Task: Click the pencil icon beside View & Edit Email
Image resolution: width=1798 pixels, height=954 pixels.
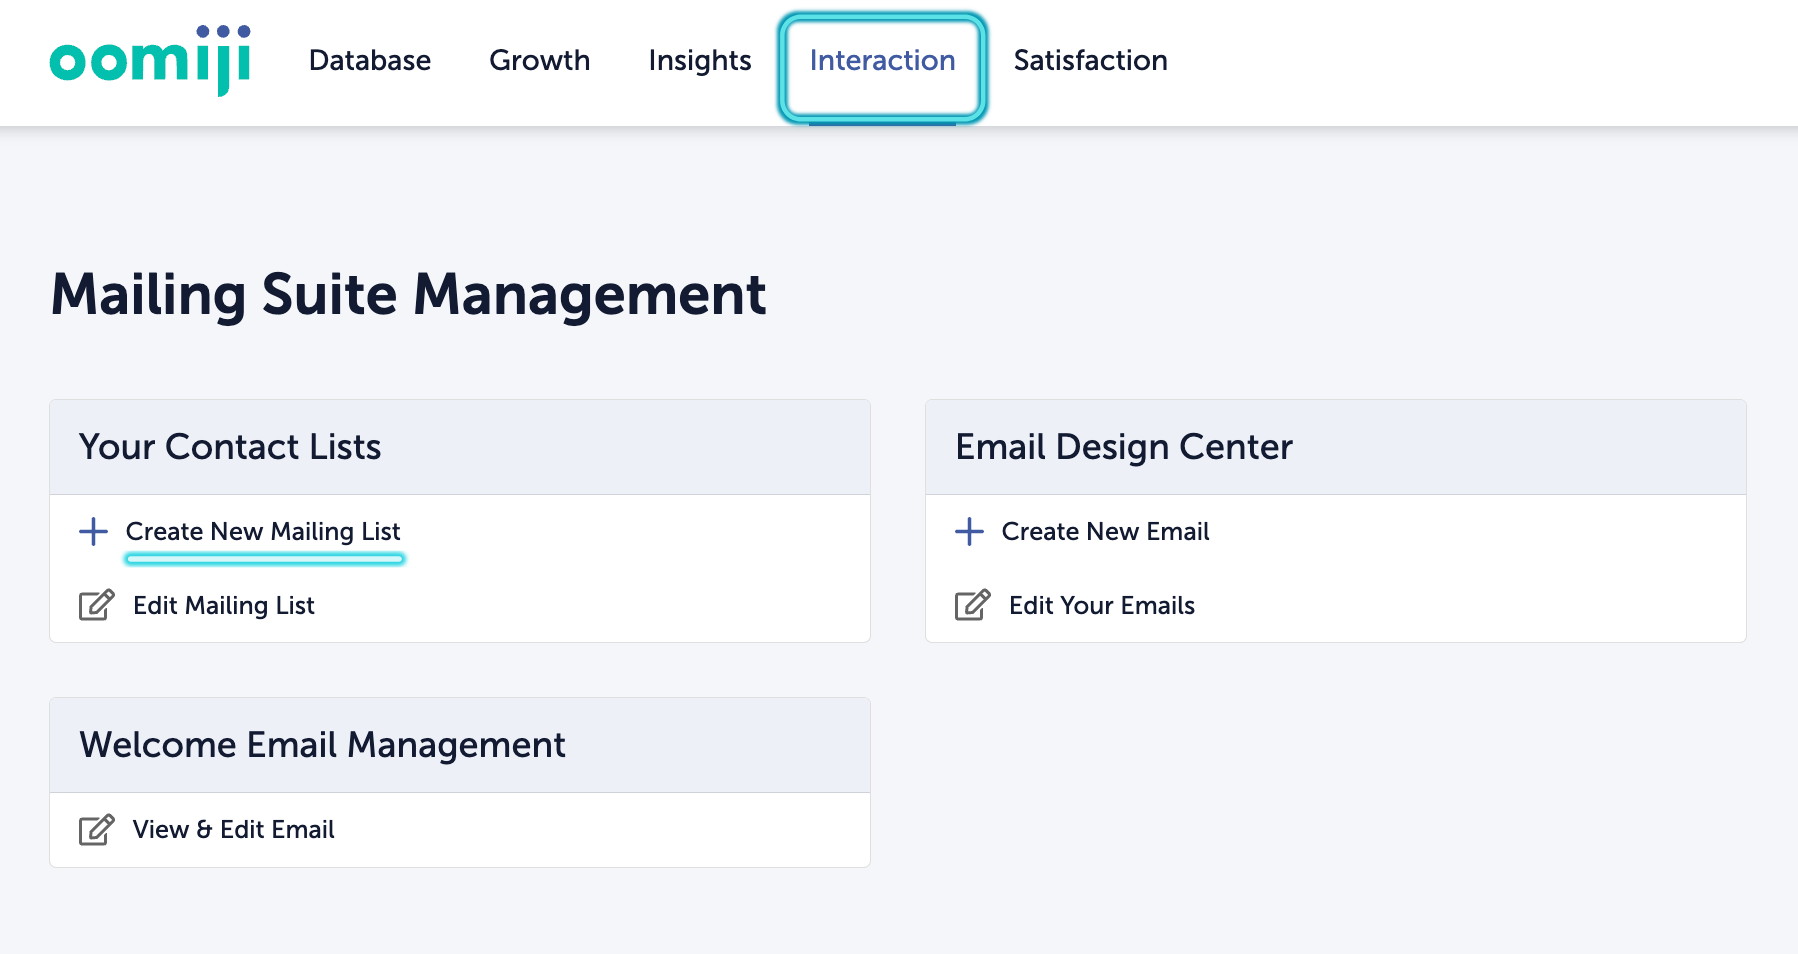Action: click(96, 829)
